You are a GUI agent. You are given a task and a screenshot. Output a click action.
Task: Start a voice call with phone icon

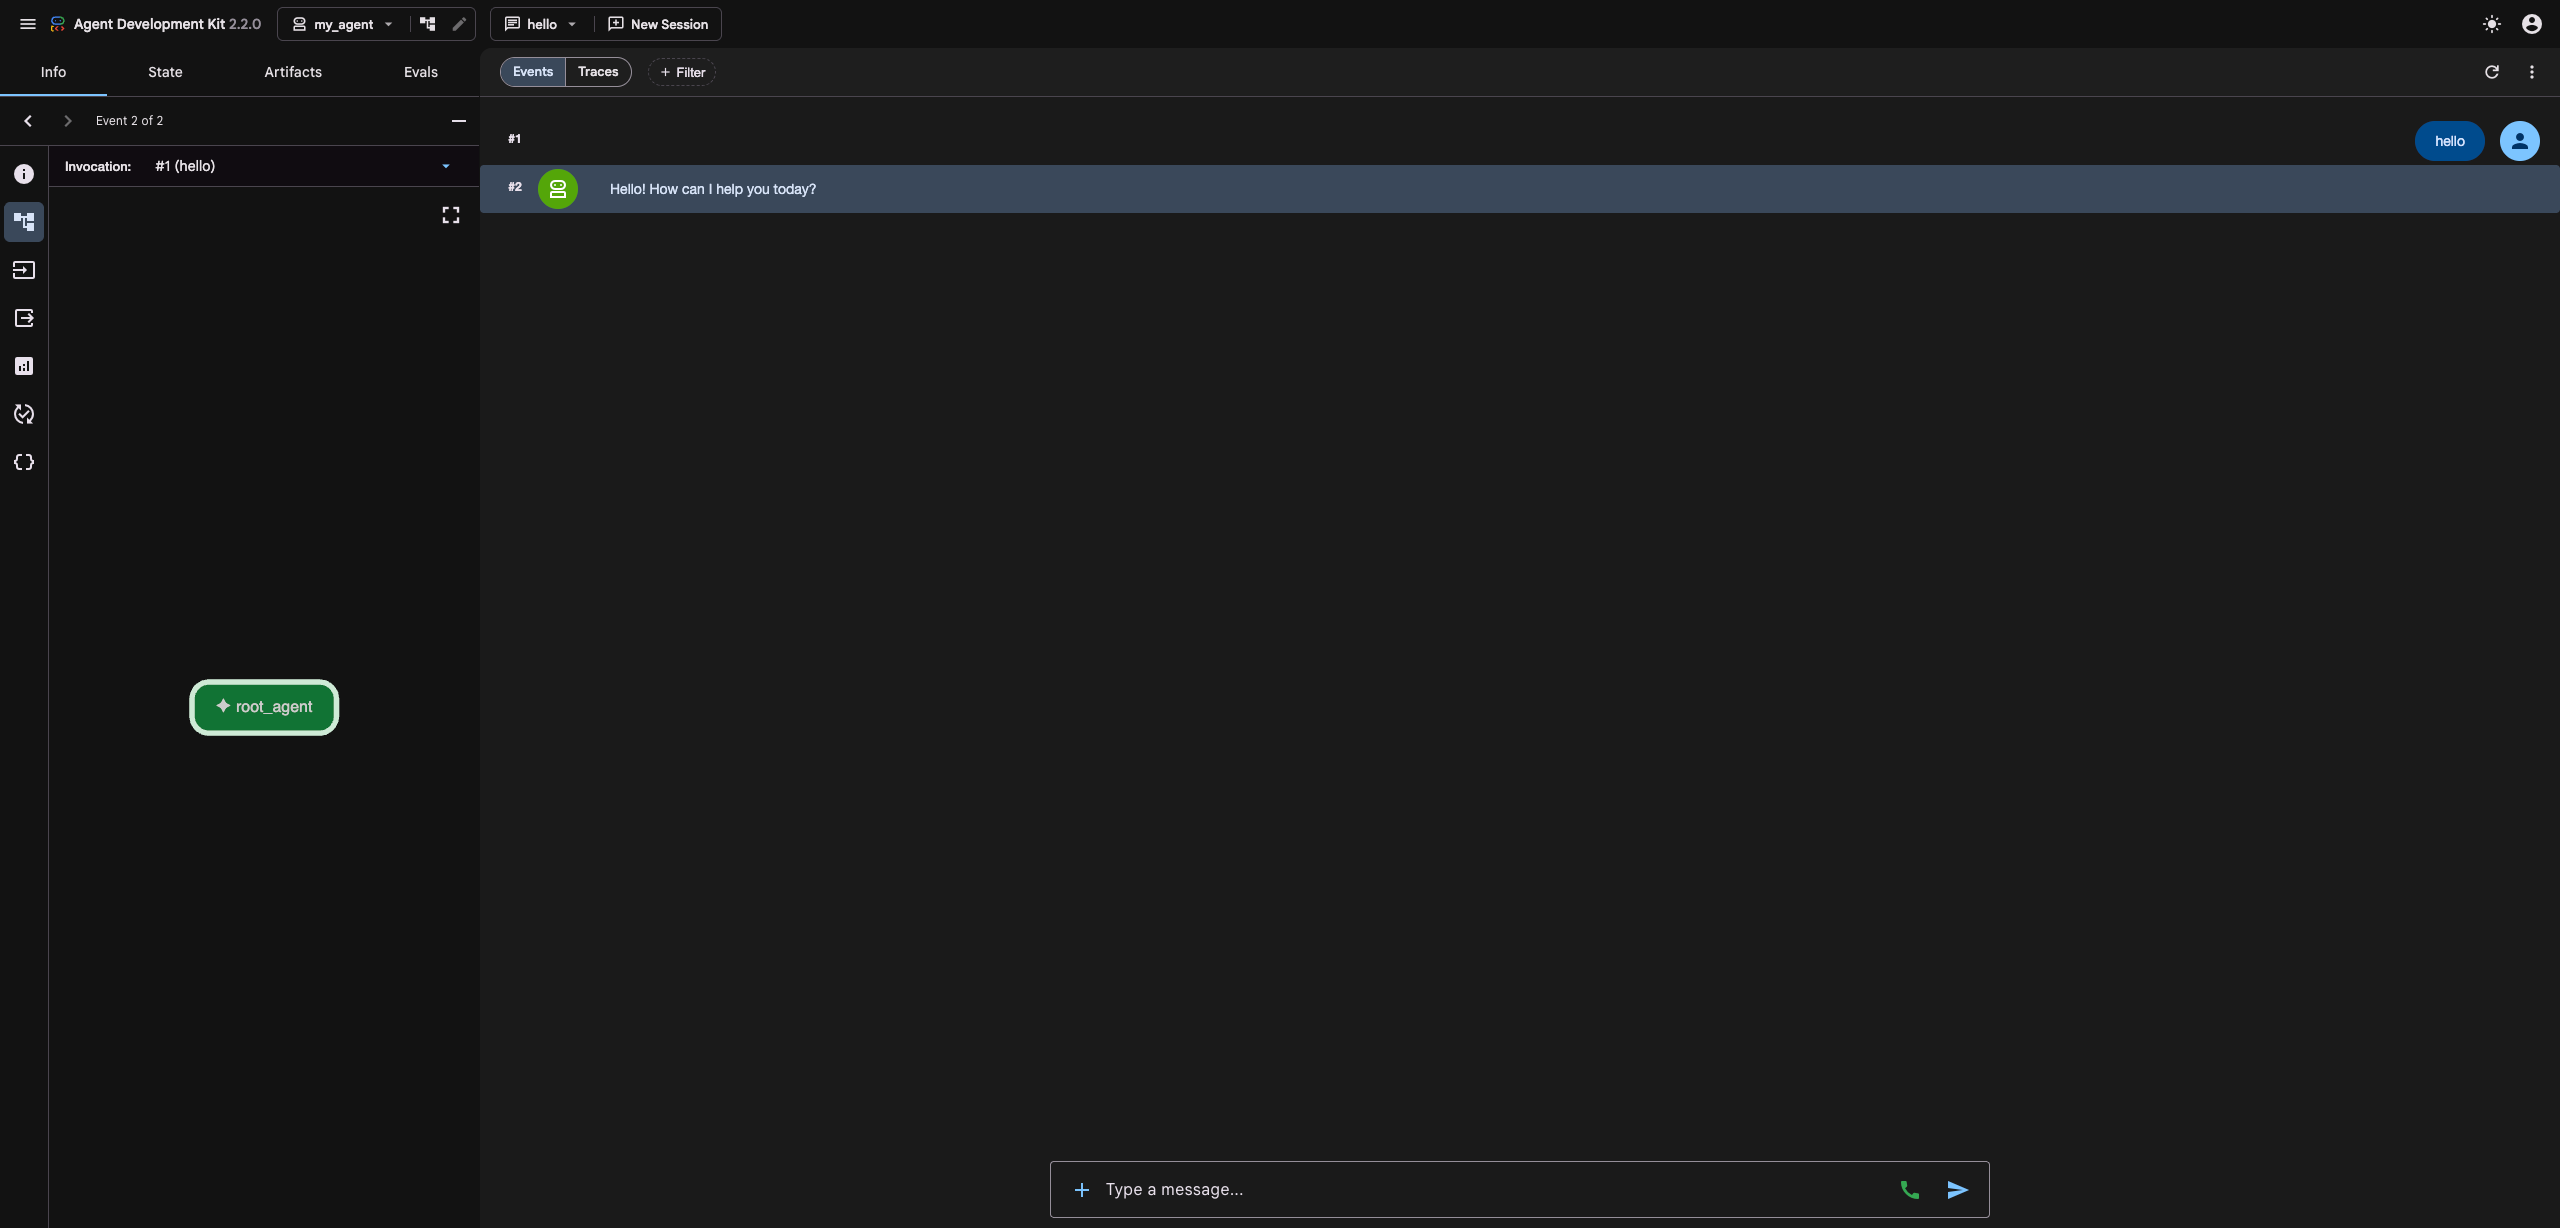[1910, 1189]
